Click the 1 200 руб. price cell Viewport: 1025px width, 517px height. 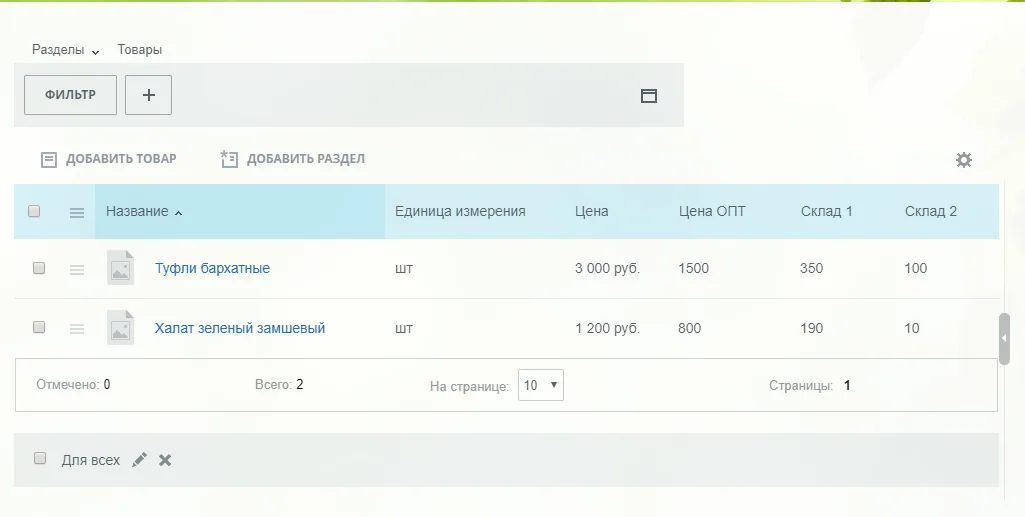coord(607,328)
